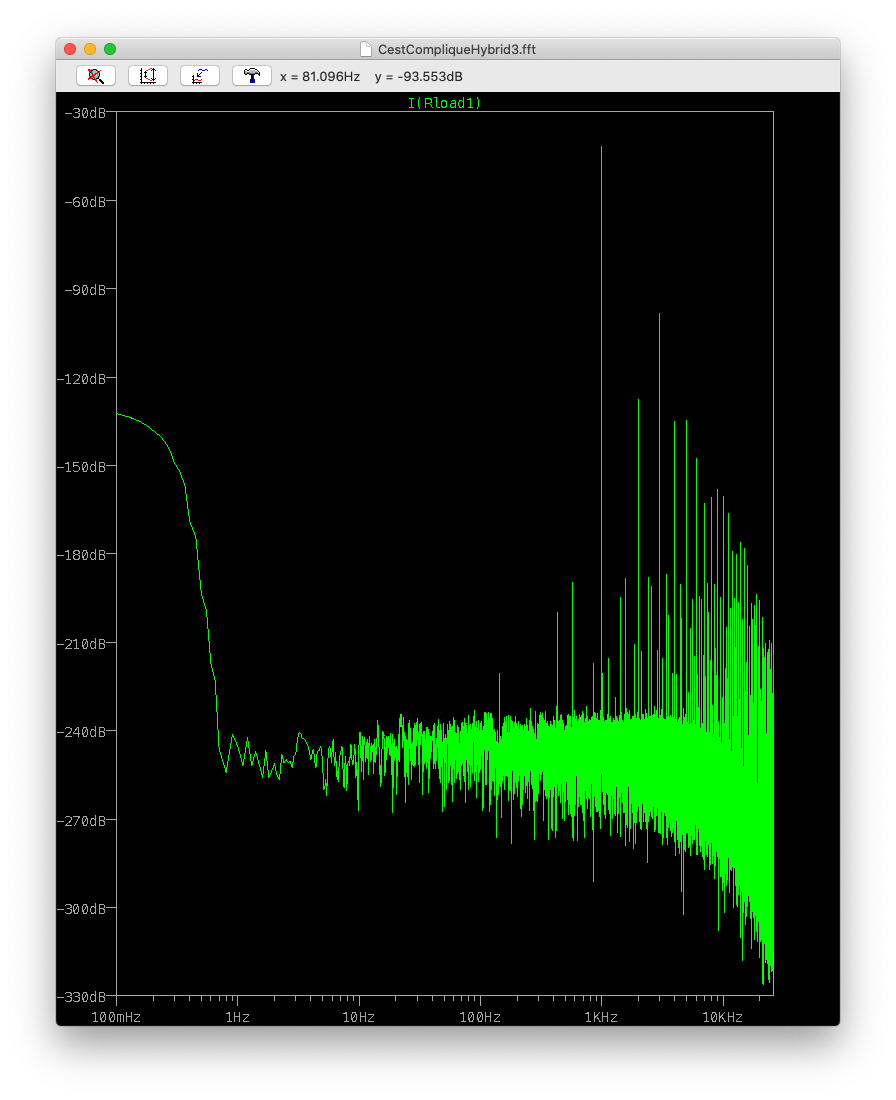
Task: Click the -300dB vertical axis label
Action: click(x=81, y=908)
